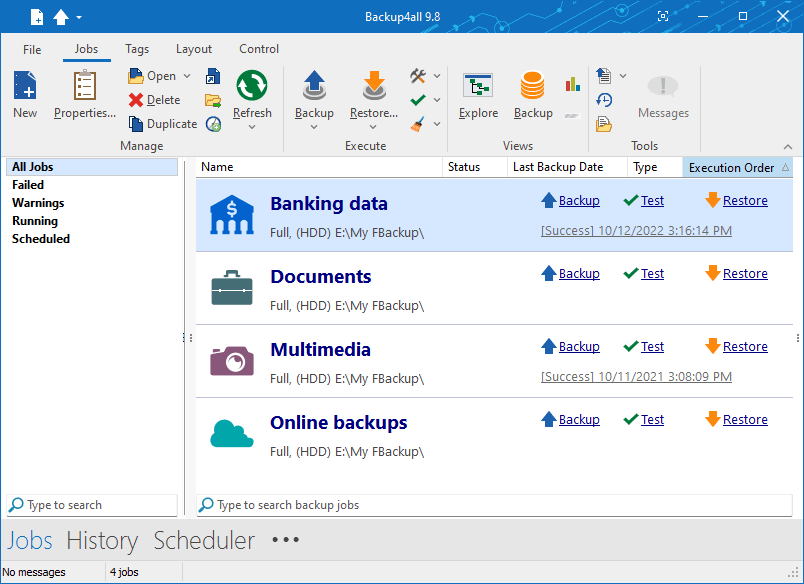
Task: Click Restore link for Multimedia job
Action: (x=745, y=347)
